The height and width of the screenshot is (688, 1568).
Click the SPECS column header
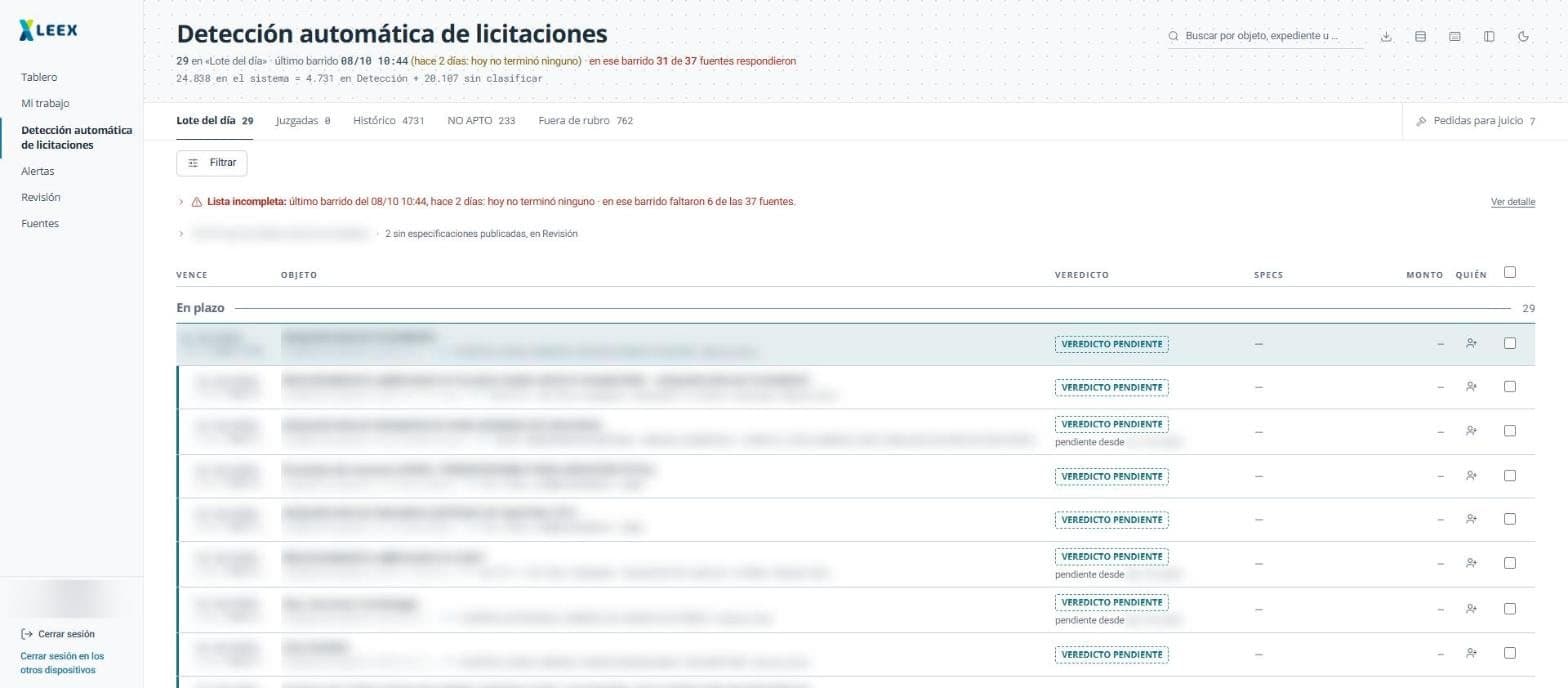tap(1268, 275)
